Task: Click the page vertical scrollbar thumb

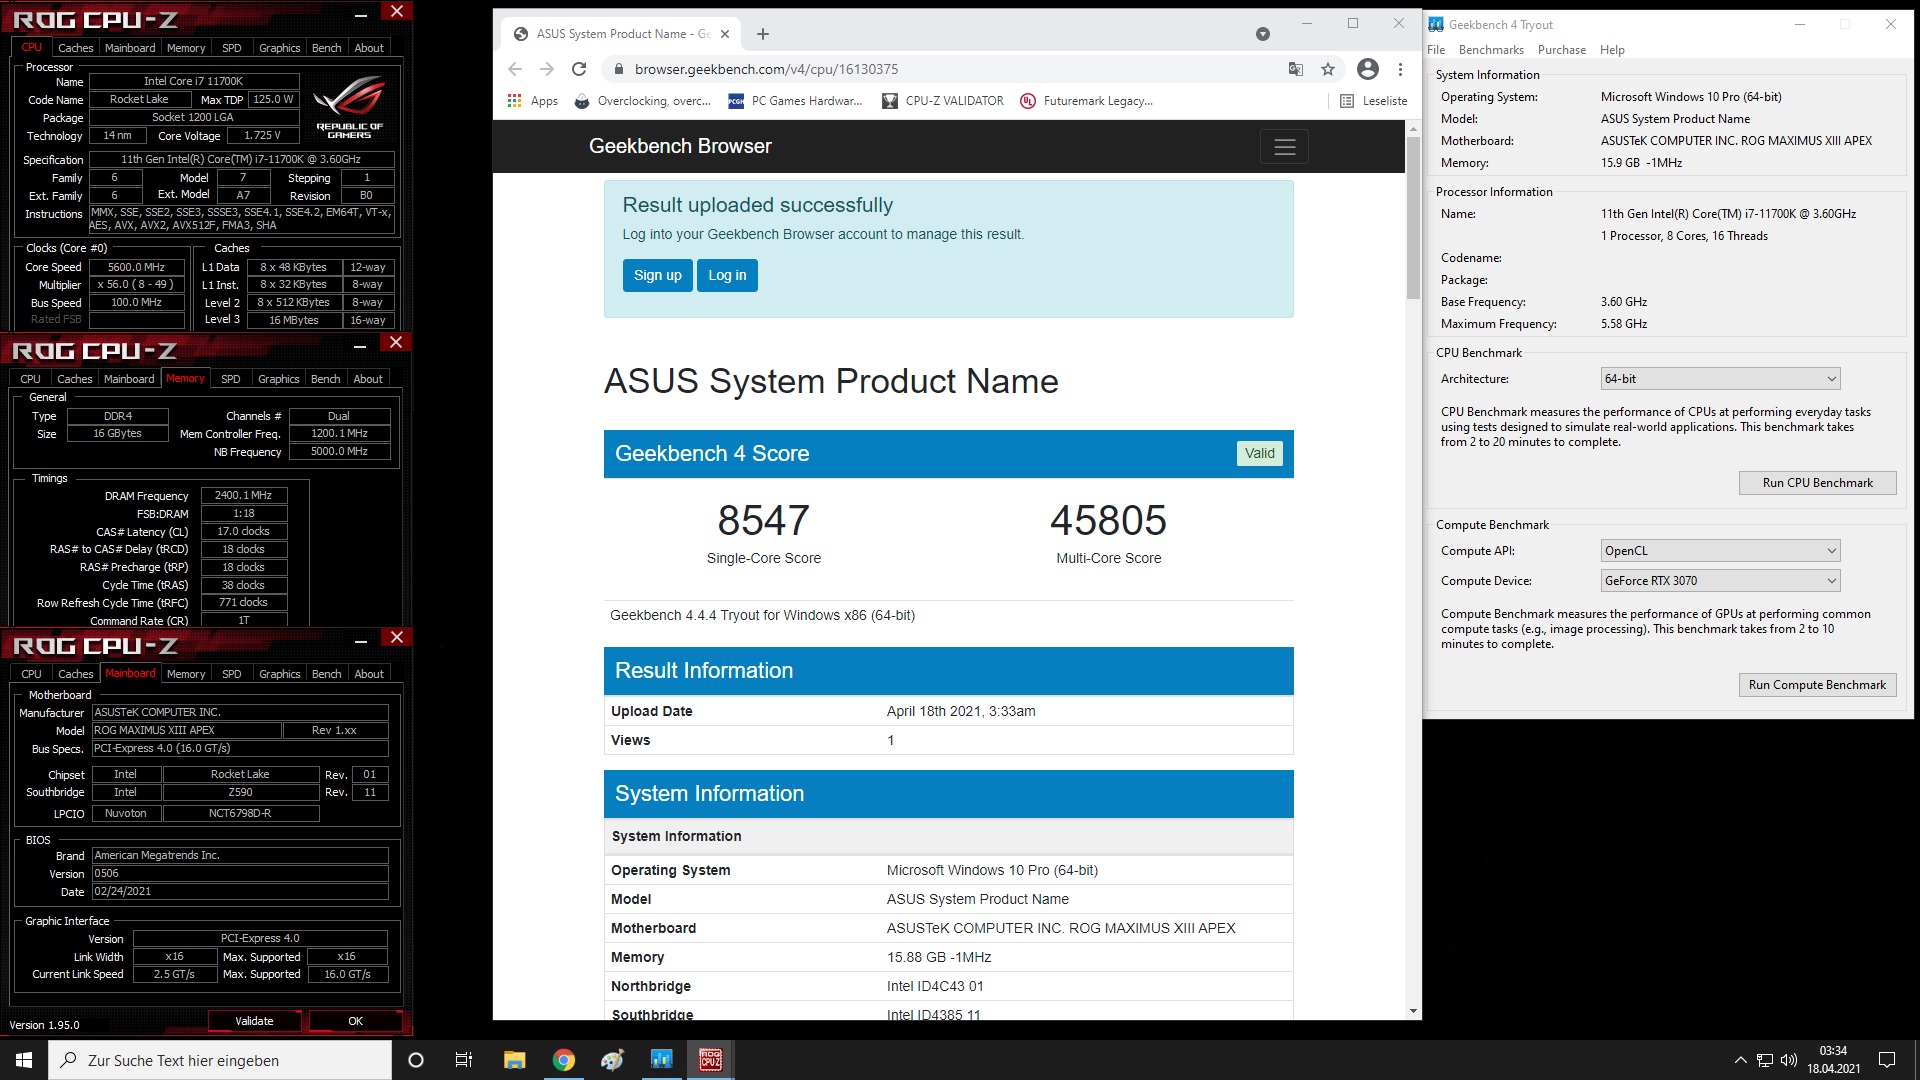Action: point(1413,218)
